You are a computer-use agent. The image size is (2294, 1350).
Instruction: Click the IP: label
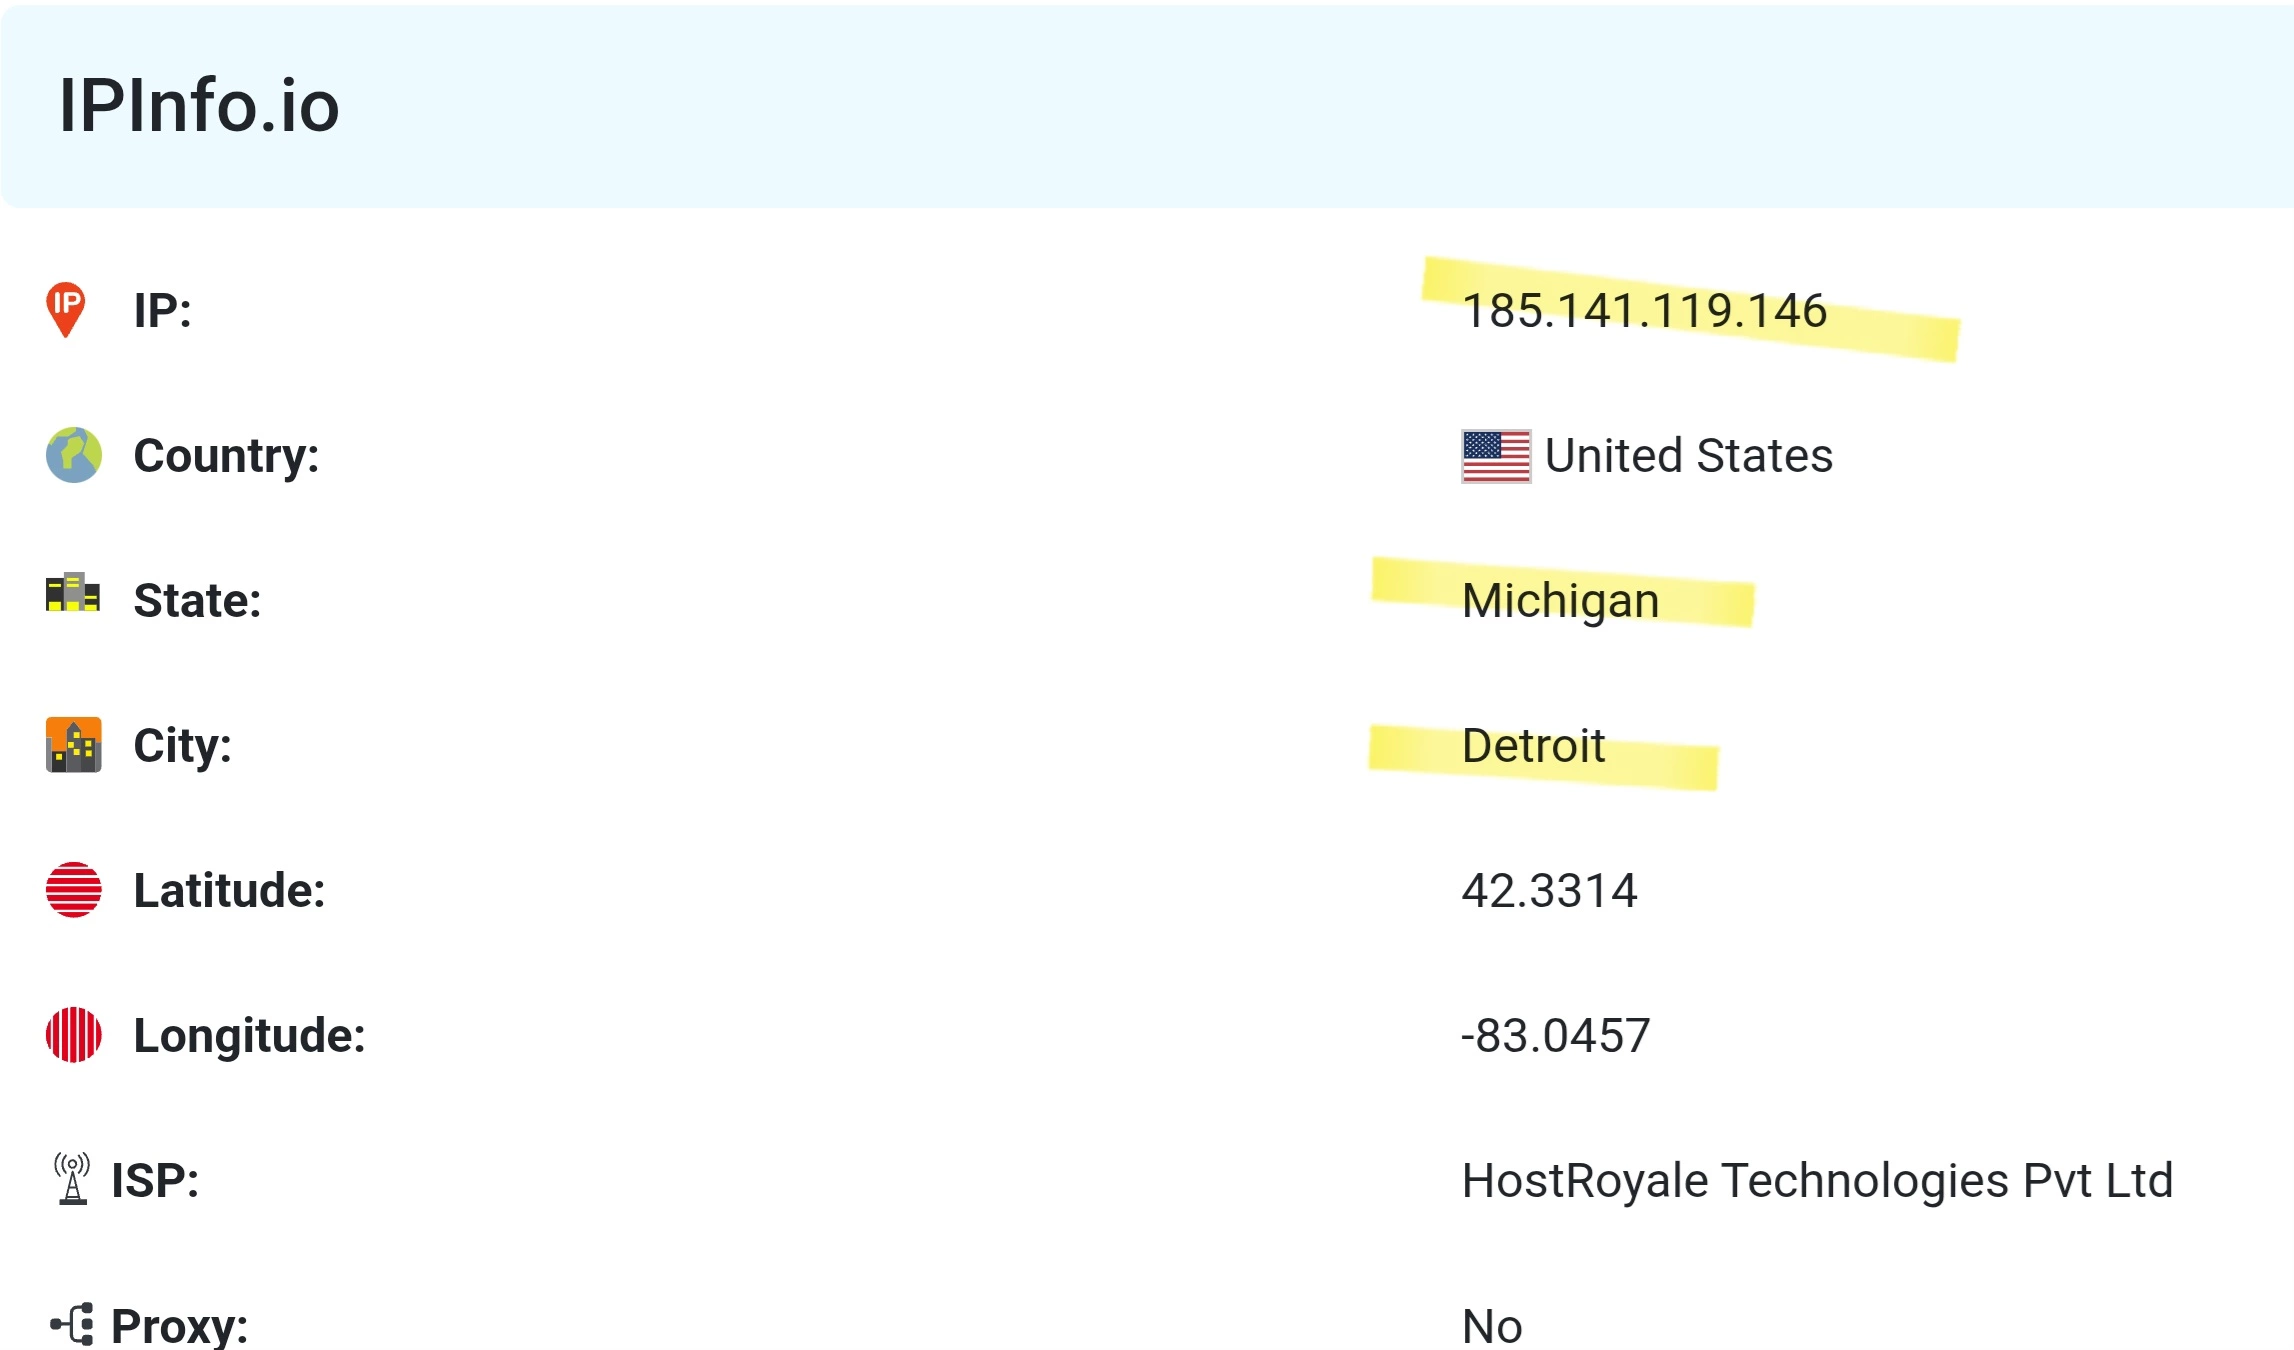pyautogui.click(x=162, y=310)
